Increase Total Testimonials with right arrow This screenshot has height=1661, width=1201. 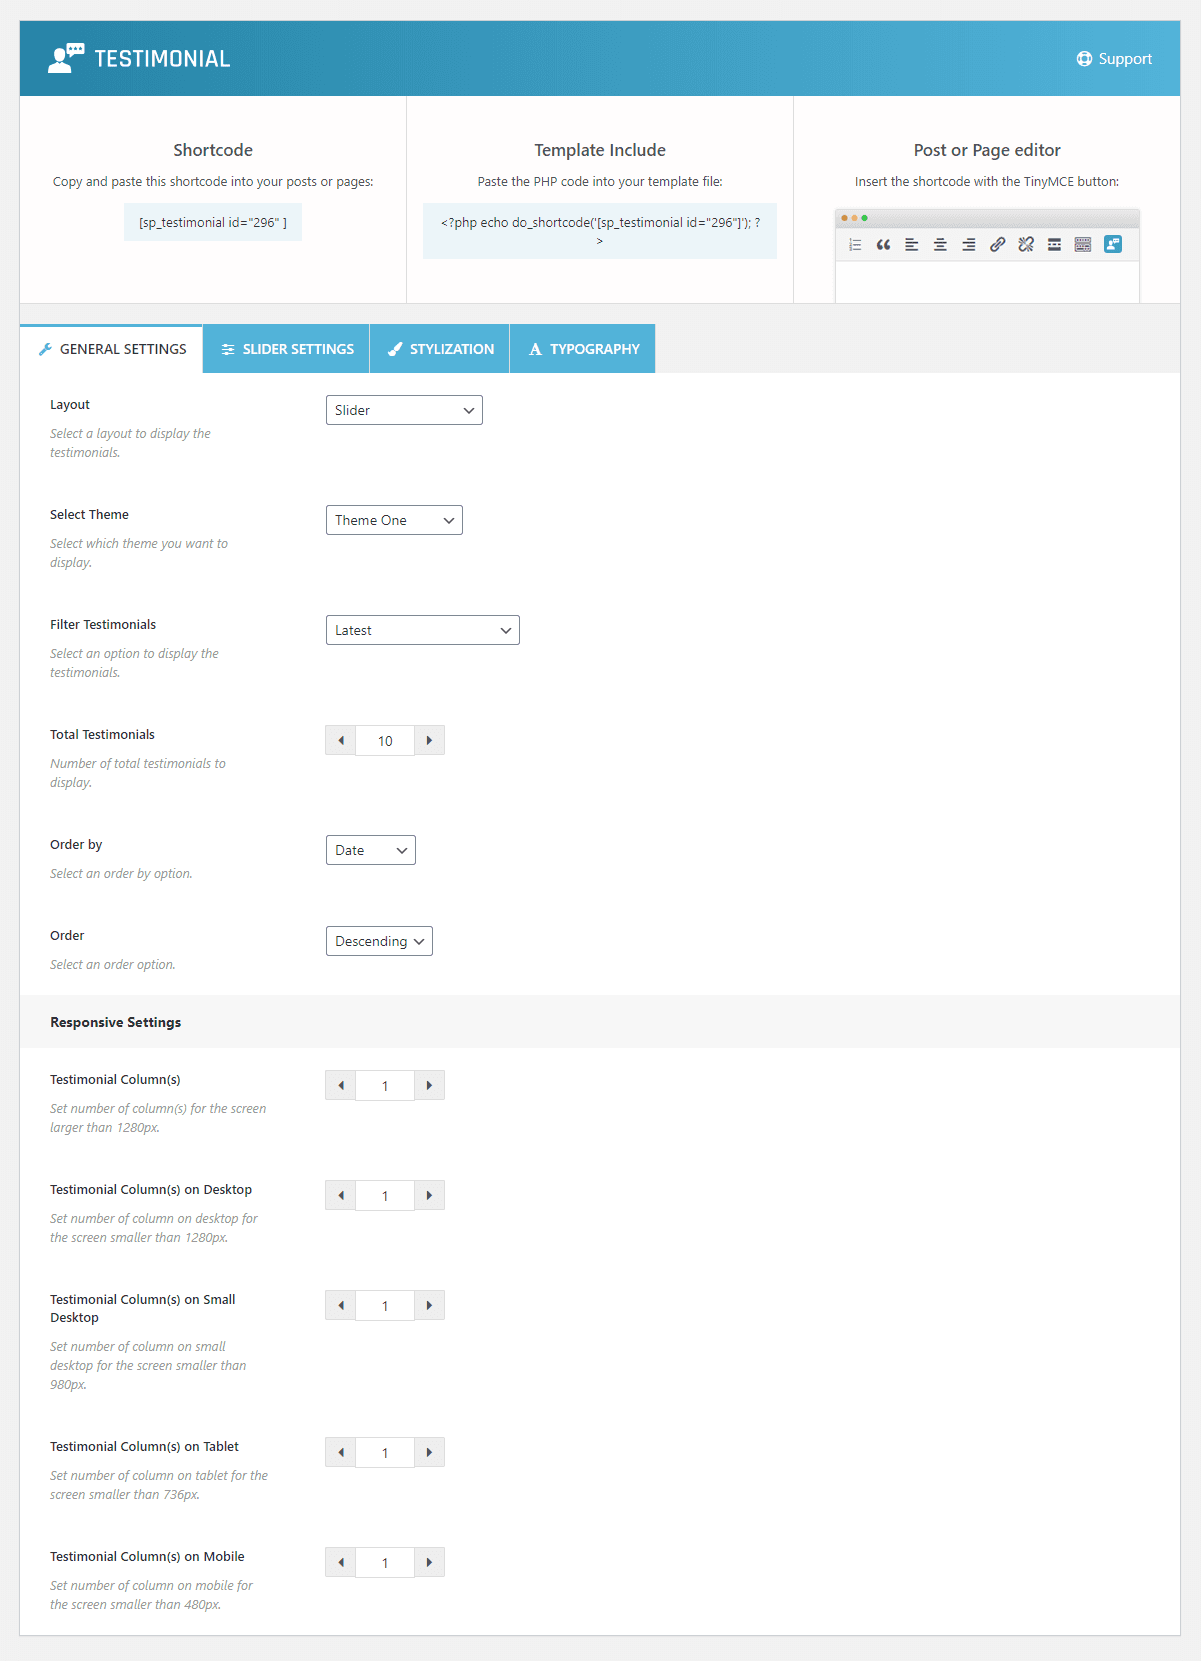click(x=429, y=740)
